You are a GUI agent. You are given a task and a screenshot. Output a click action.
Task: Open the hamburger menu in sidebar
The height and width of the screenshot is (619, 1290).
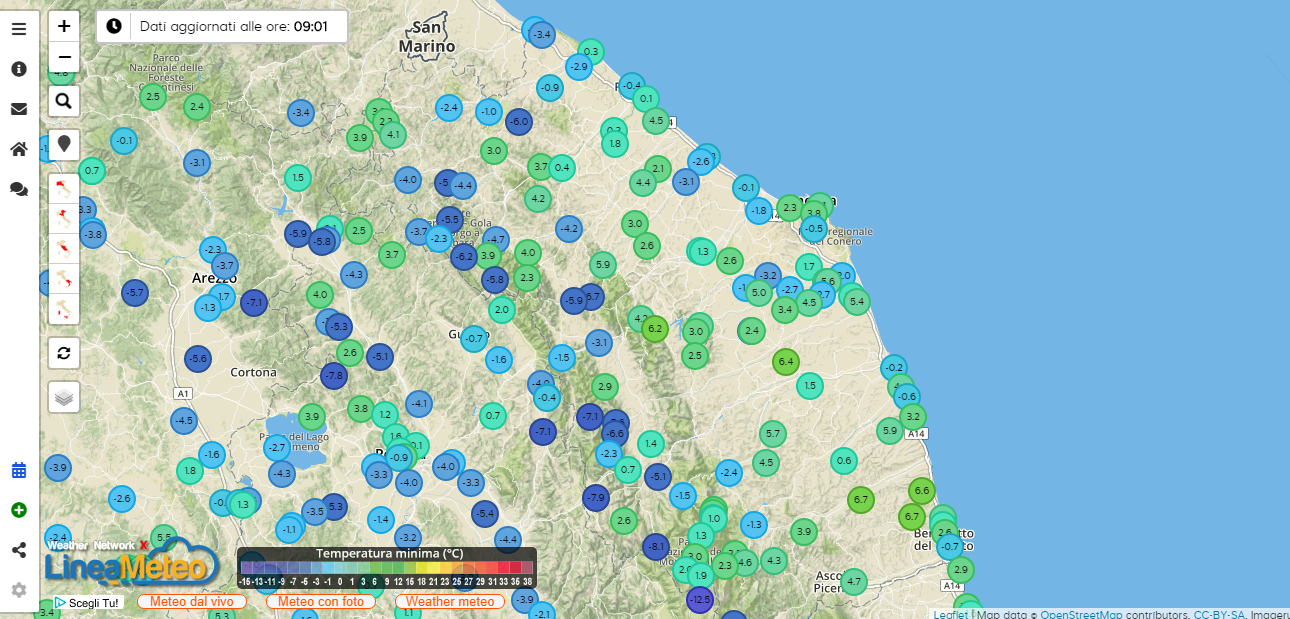tap(18, 29)
